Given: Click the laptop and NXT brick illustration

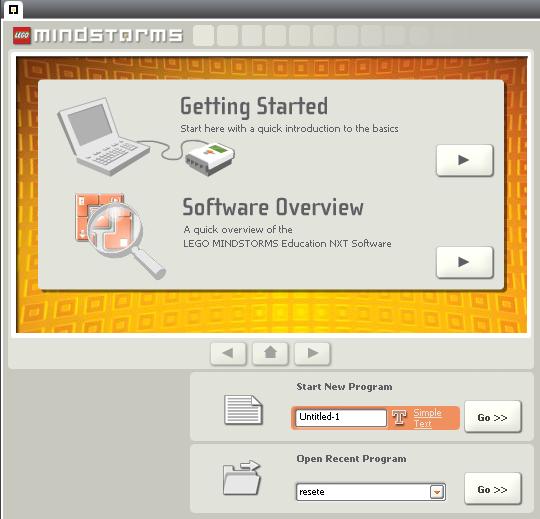Looking at the screenshot, I should click(146, 137).
